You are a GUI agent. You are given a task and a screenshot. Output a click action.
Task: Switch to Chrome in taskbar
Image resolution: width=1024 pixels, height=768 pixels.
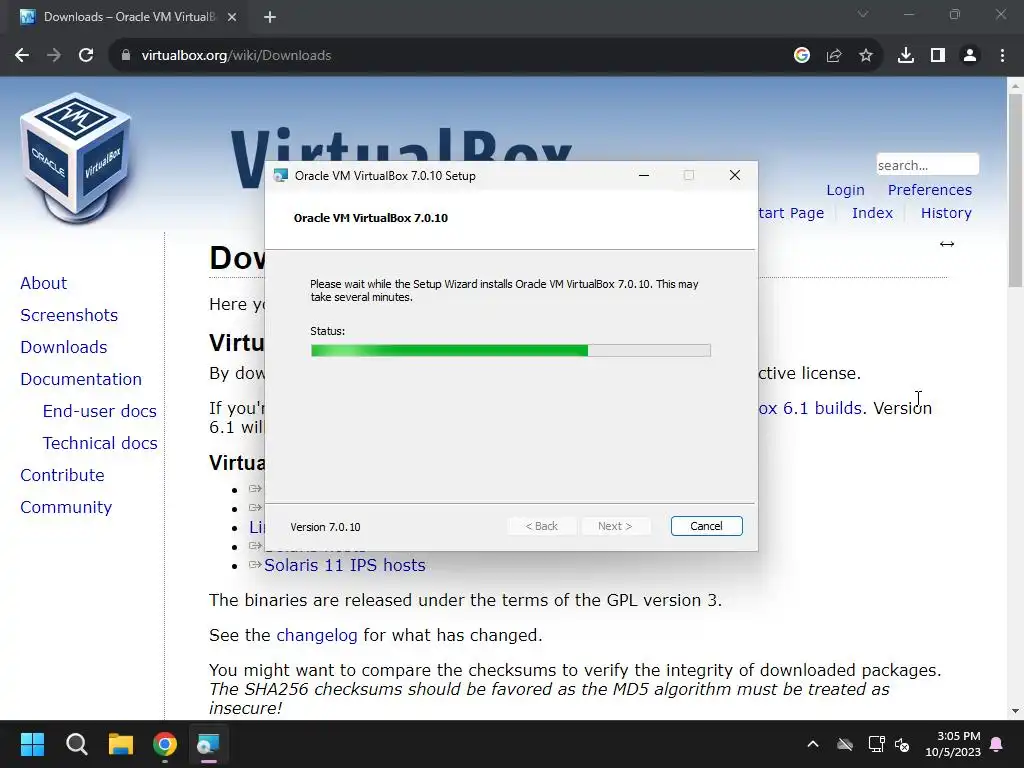pyautogui.click(x=165, y=744)
